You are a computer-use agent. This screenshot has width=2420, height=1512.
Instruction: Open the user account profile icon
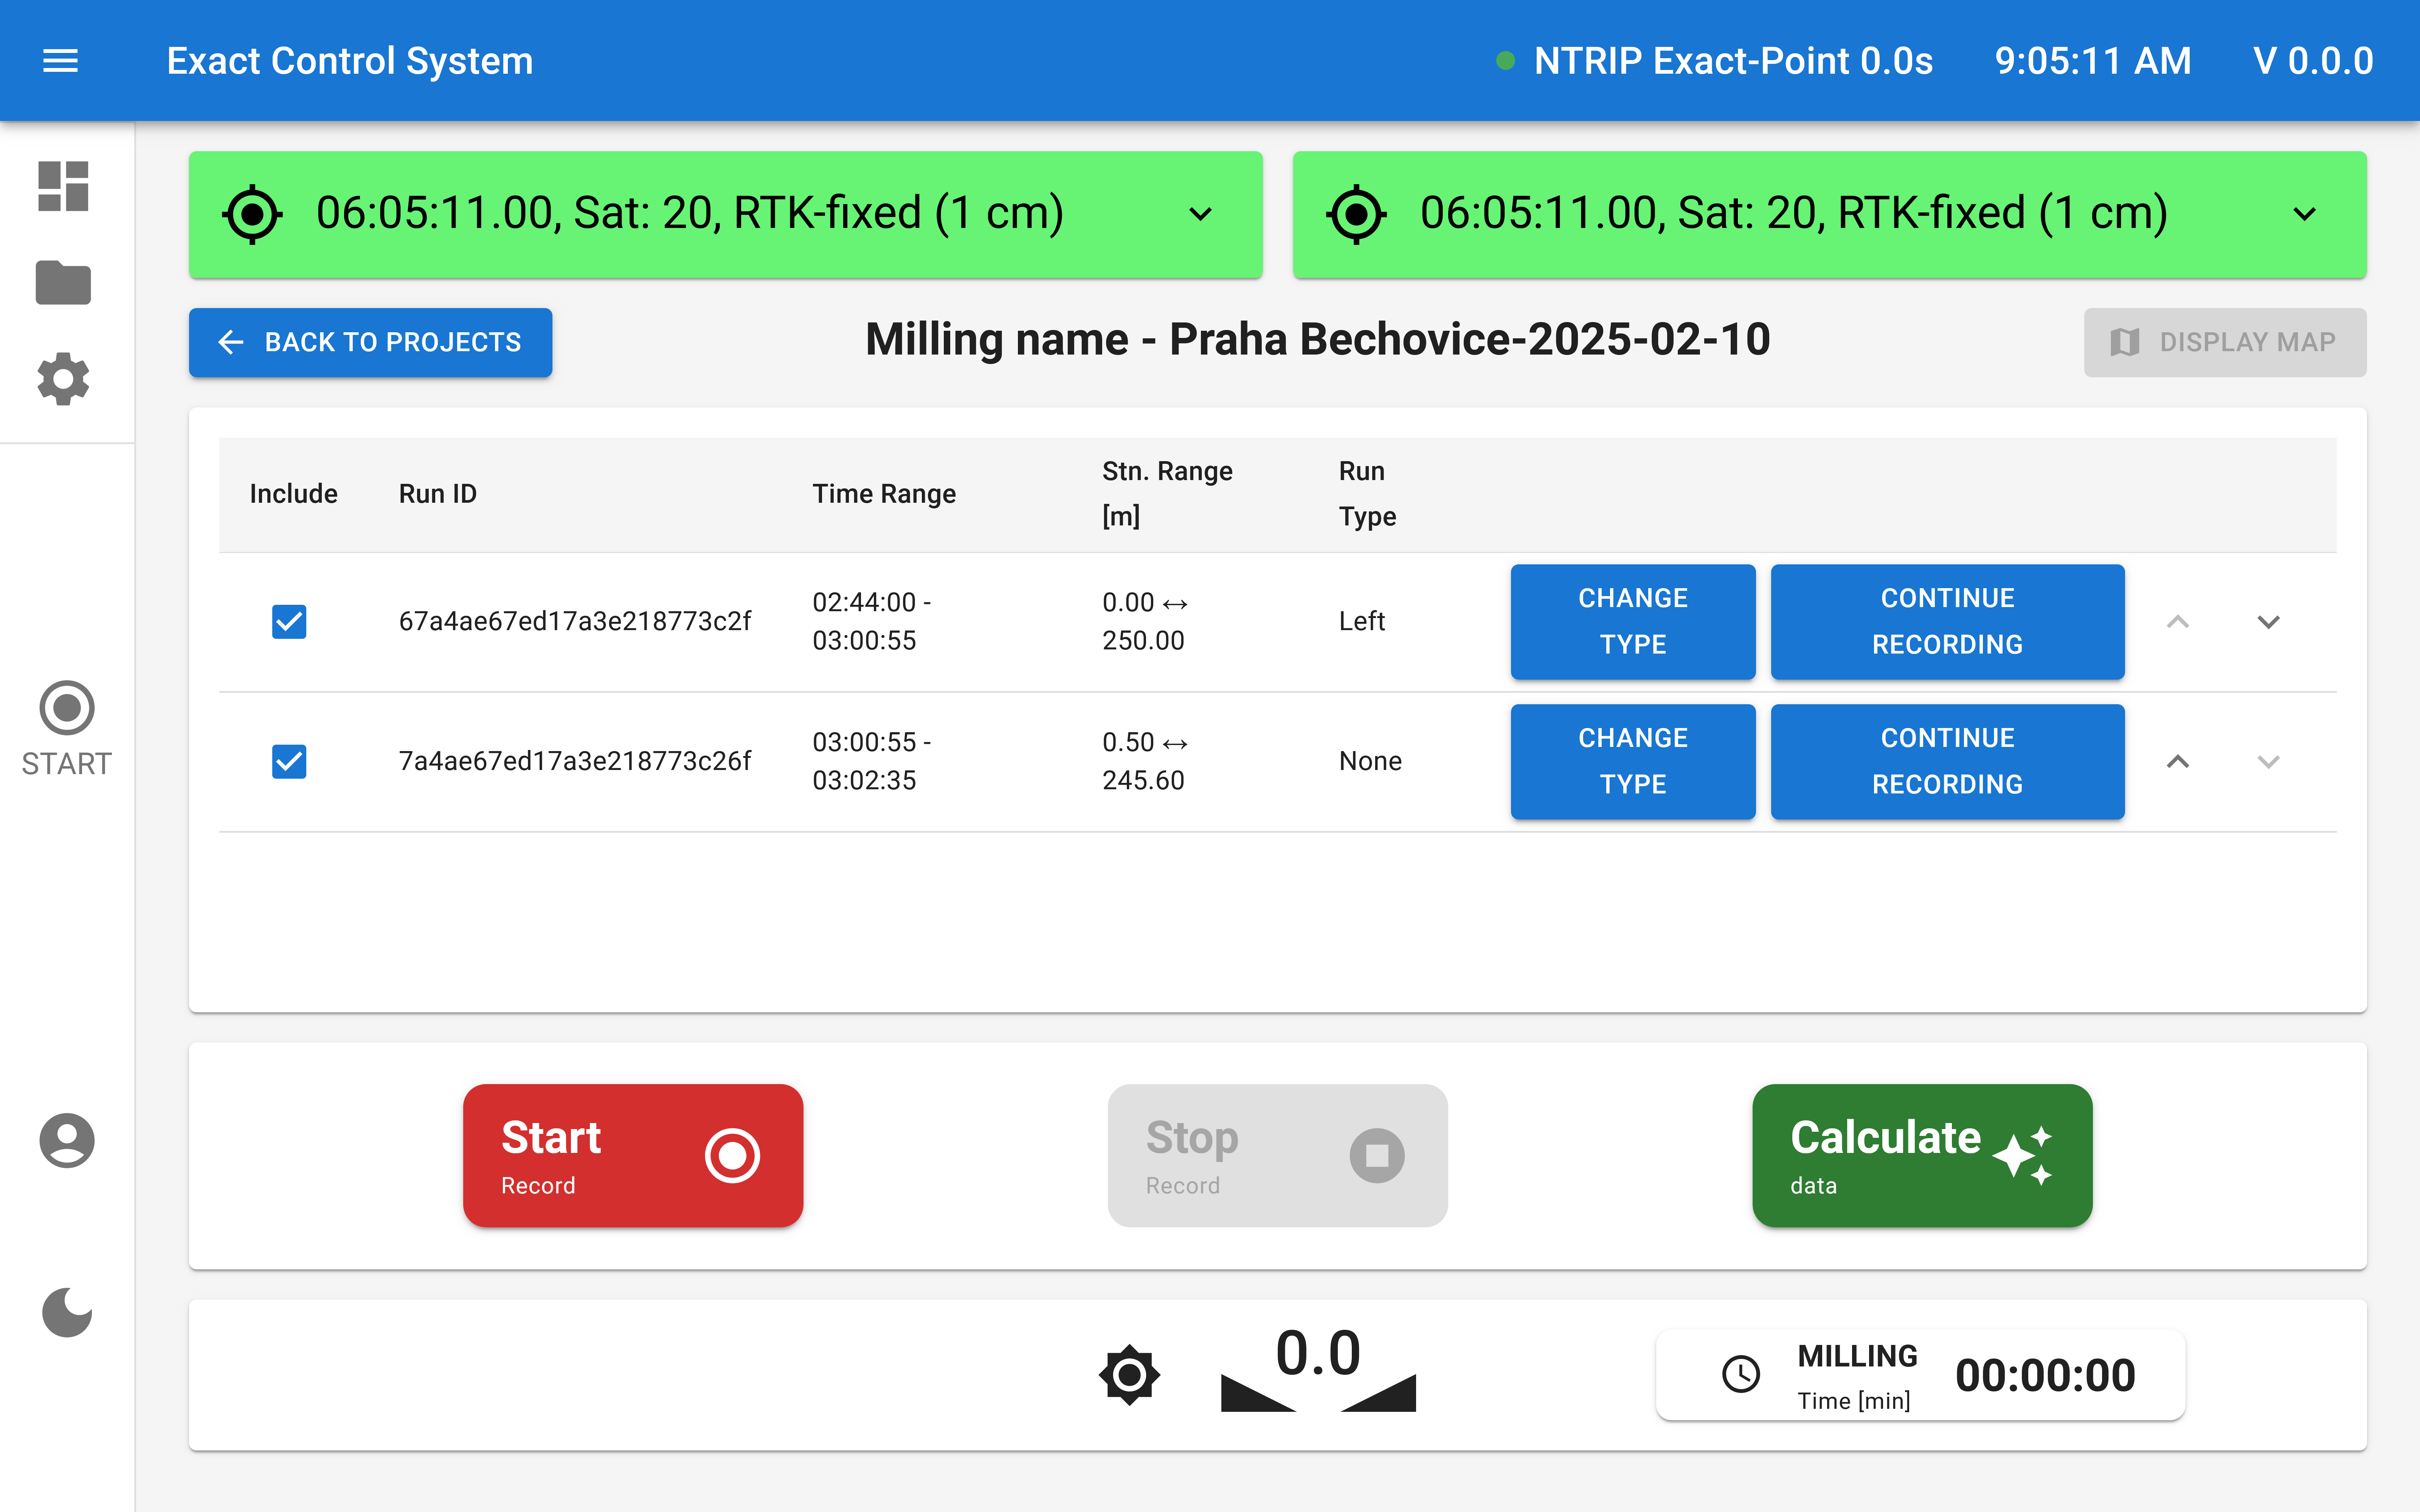(66, 1140)
